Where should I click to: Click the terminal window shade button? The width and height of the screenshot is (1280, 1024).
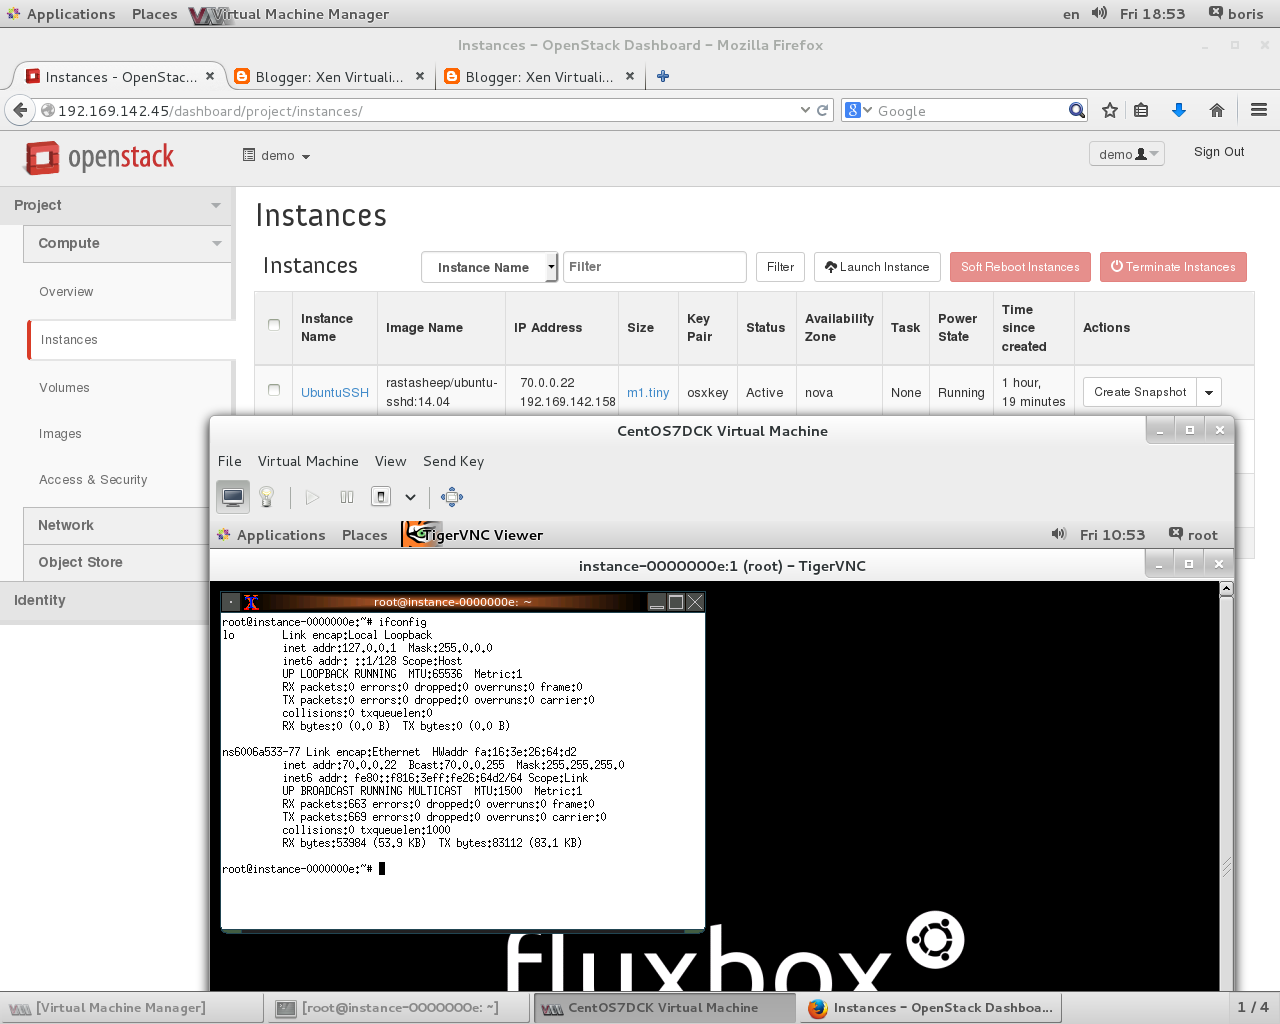(656, 602)
